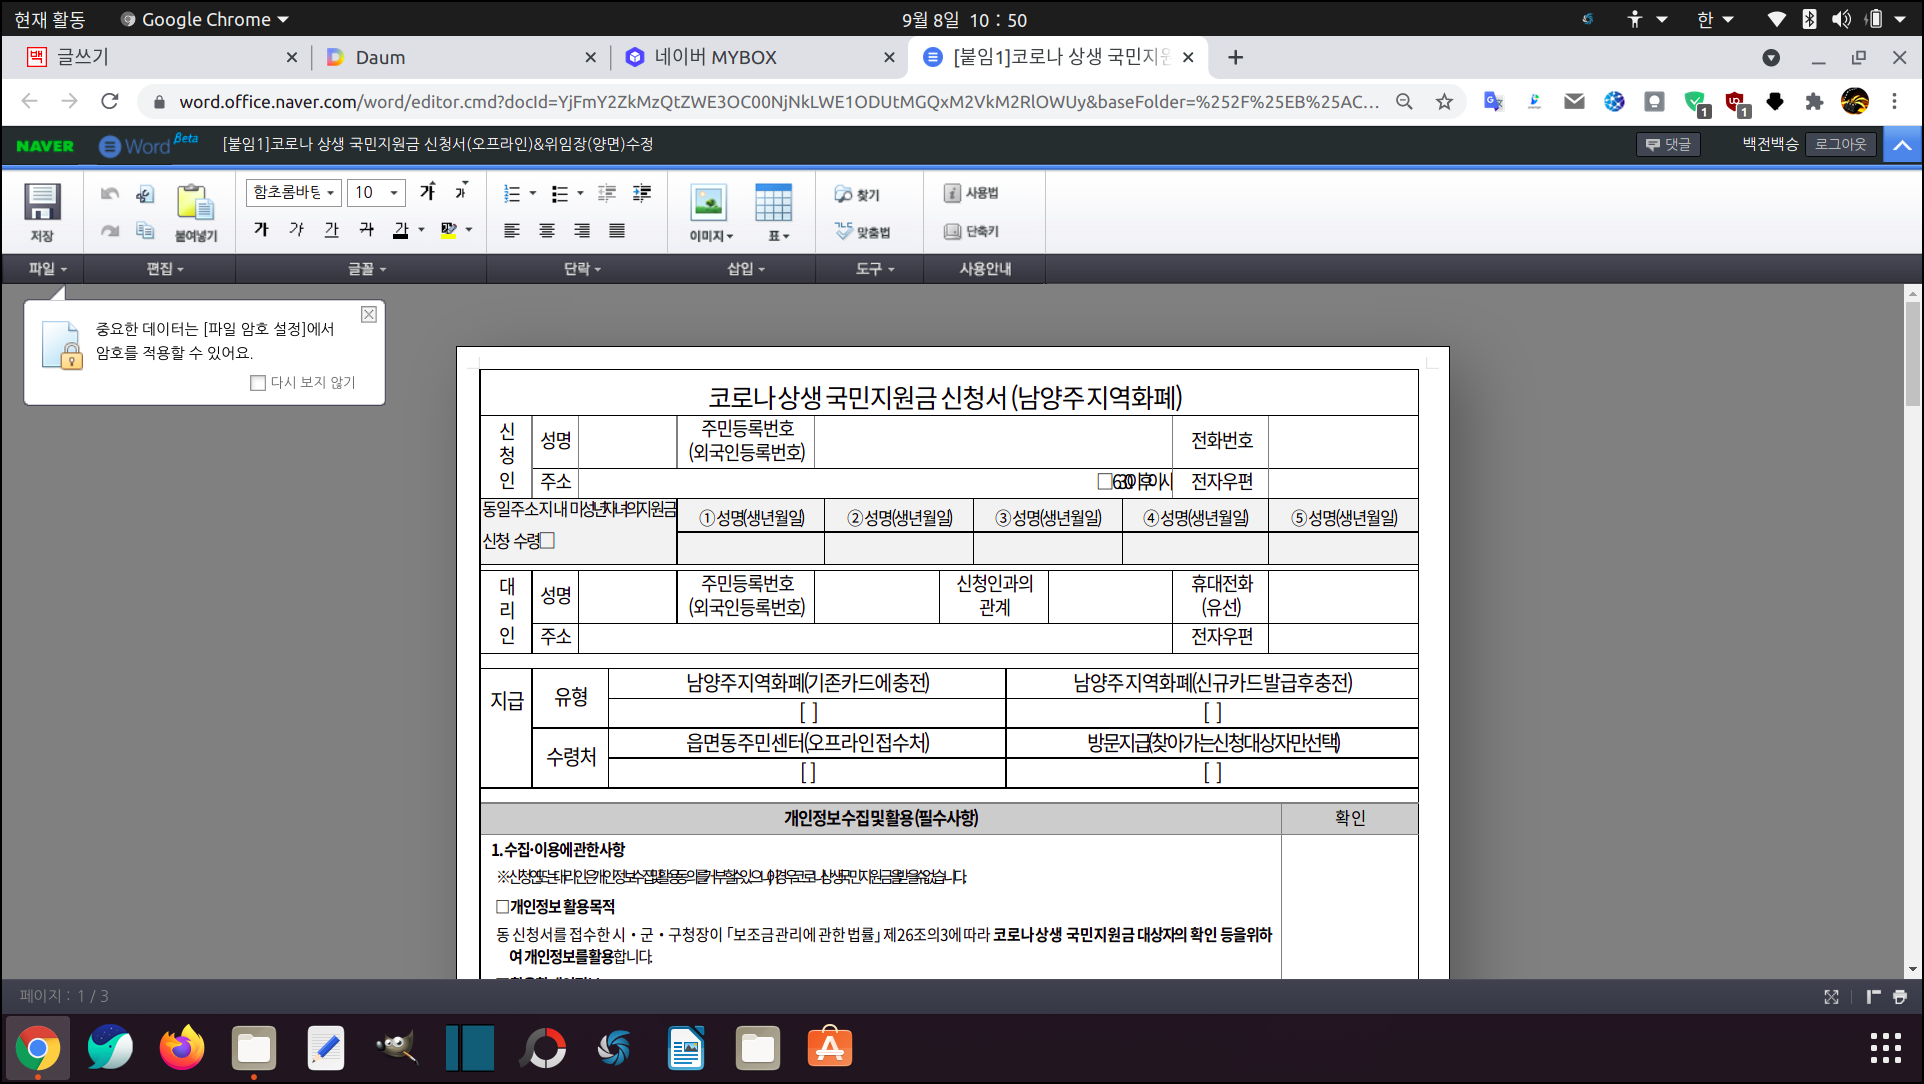The height and width of the screenshot is (1084, 1924).
Task: Check the 다시 보지 않기 checkbox
Action: click(x=258, y=383)
